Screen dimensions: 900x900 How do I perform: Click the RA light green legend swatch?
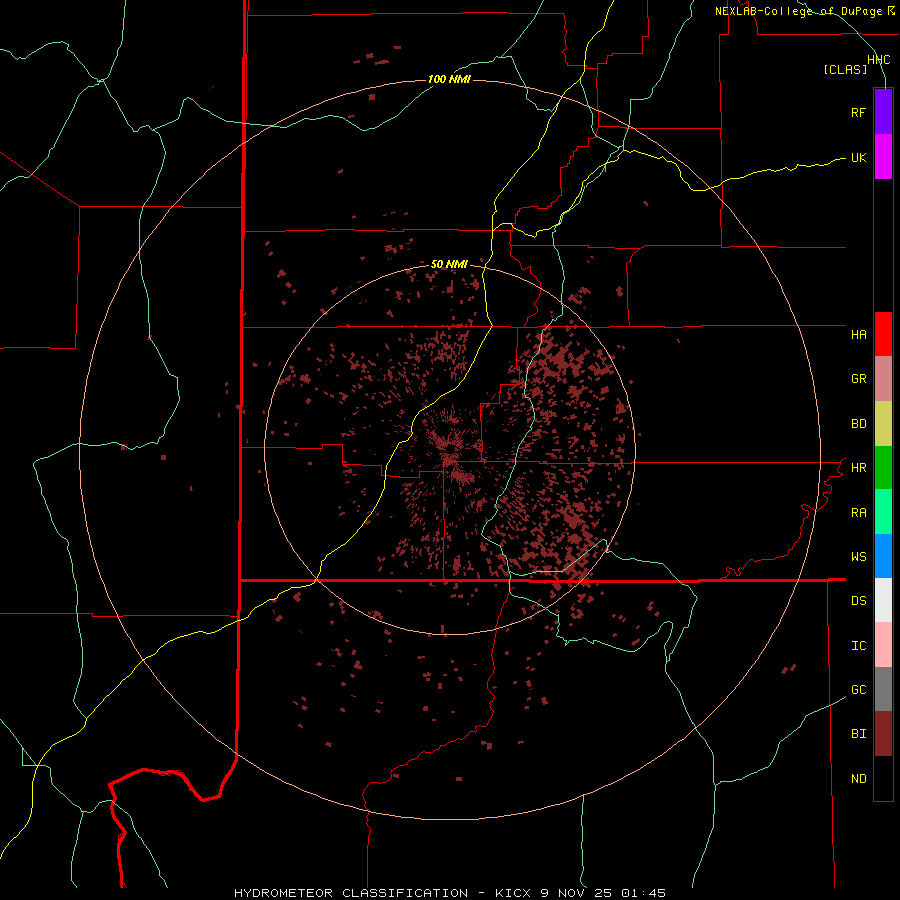click(x=883, y=512)
